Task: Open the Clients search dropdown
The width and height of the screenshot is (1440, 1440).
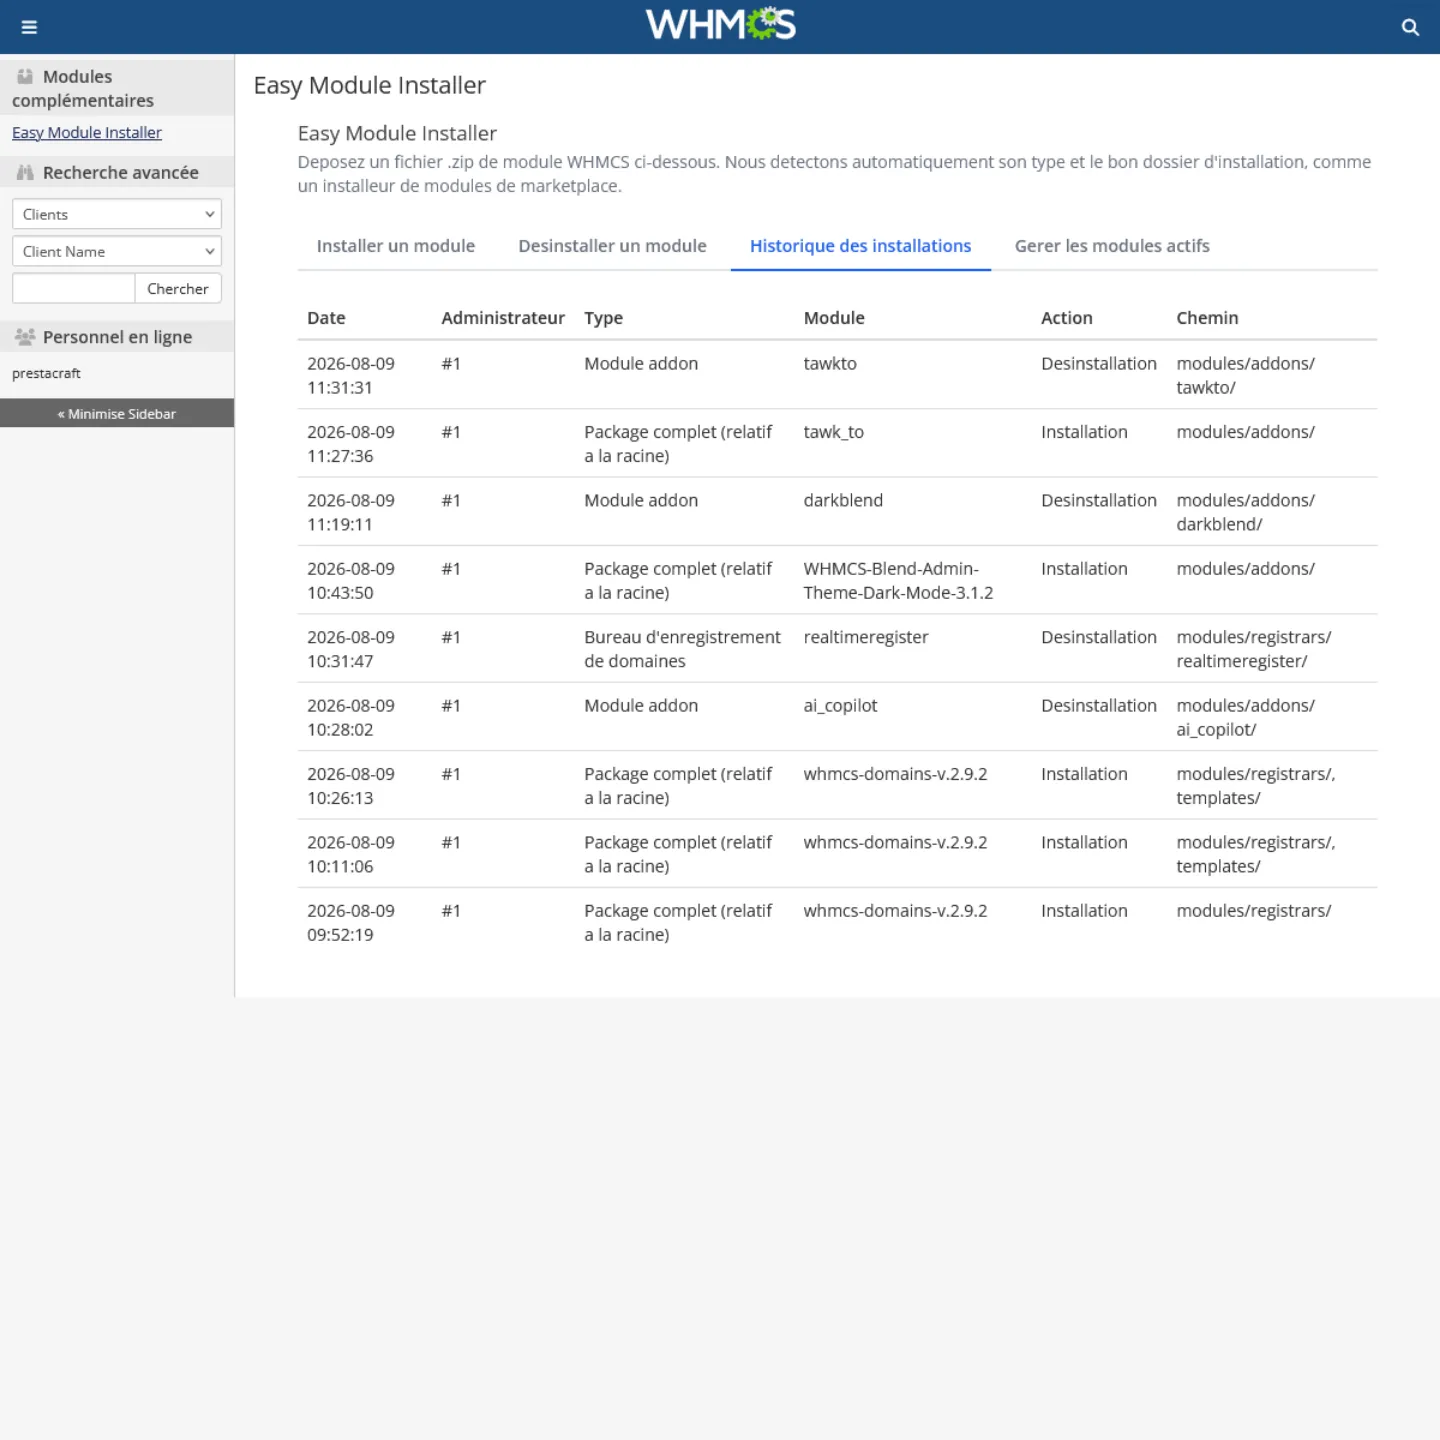Action: [117, 214]
